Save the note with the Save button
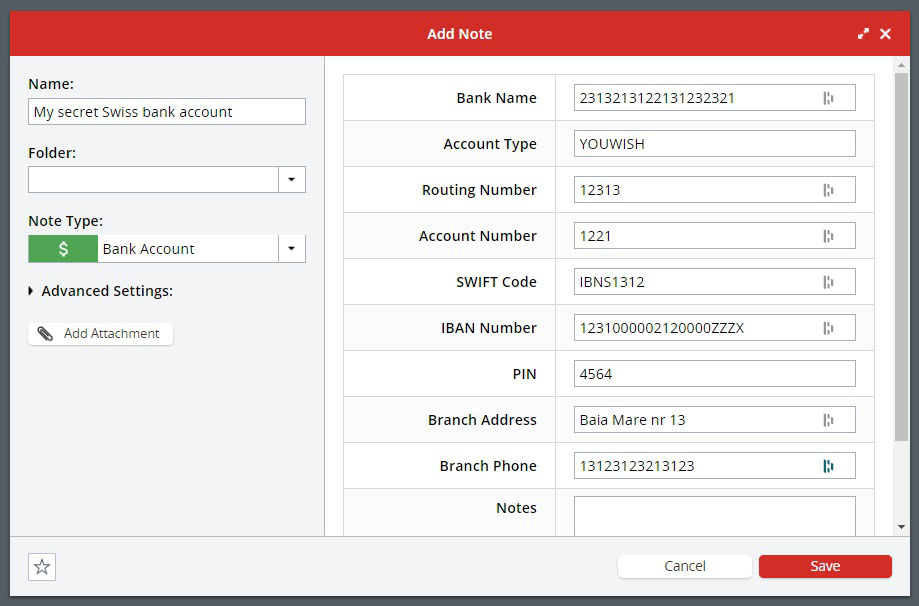Viewport: 919px width, 606px height. click(x=824, y=566)
